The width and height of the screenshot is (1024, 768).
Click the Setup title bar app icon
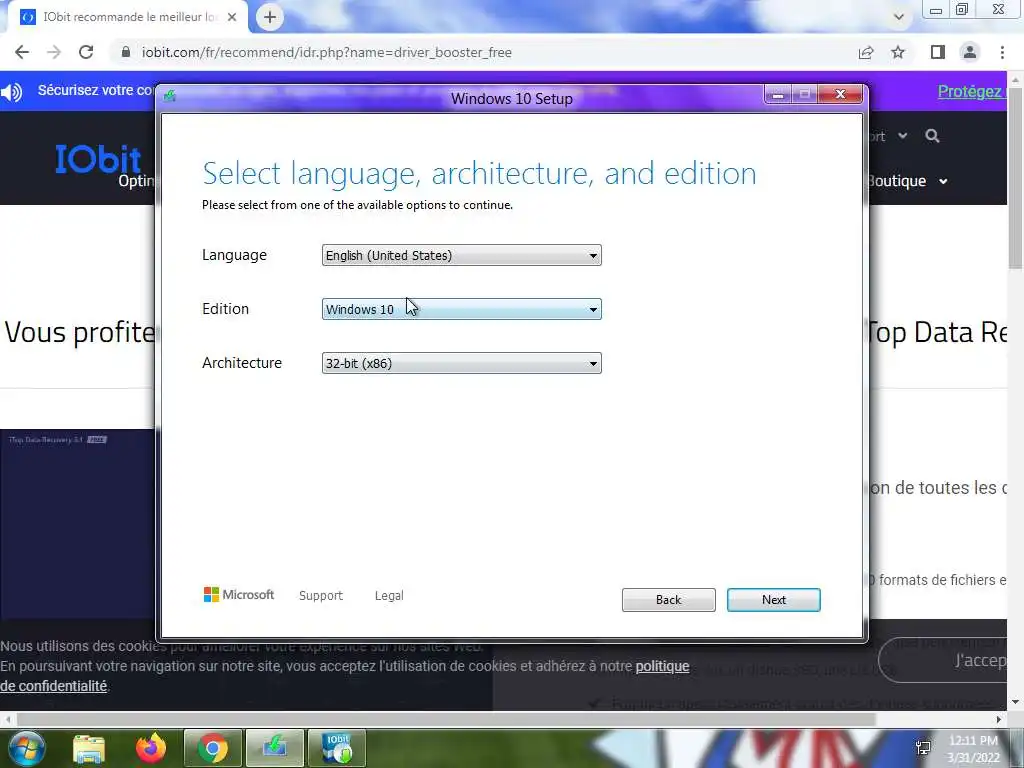point(170,97)
